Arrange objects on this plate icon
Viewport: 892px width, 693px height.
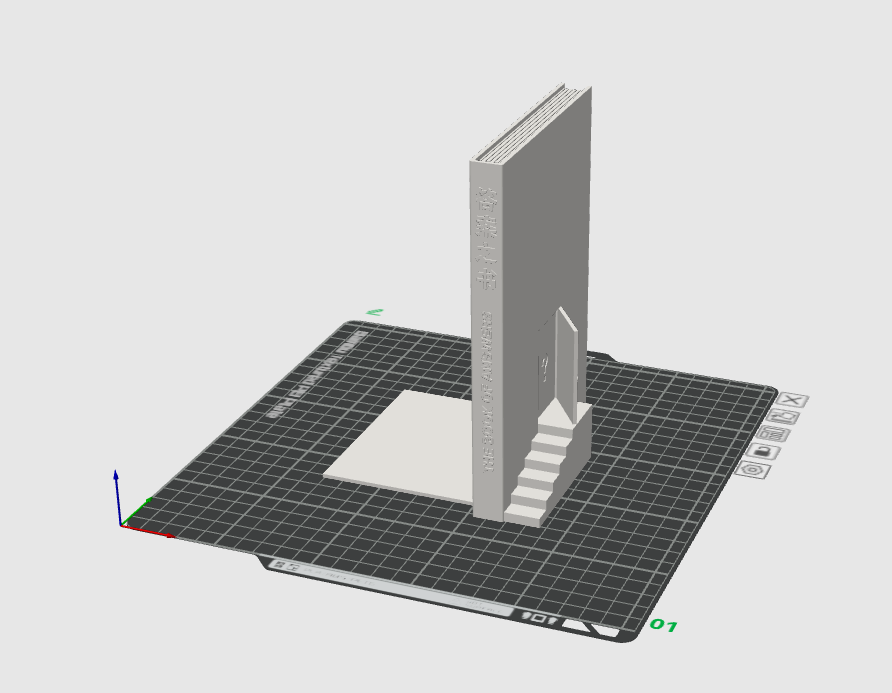point(773,435)
